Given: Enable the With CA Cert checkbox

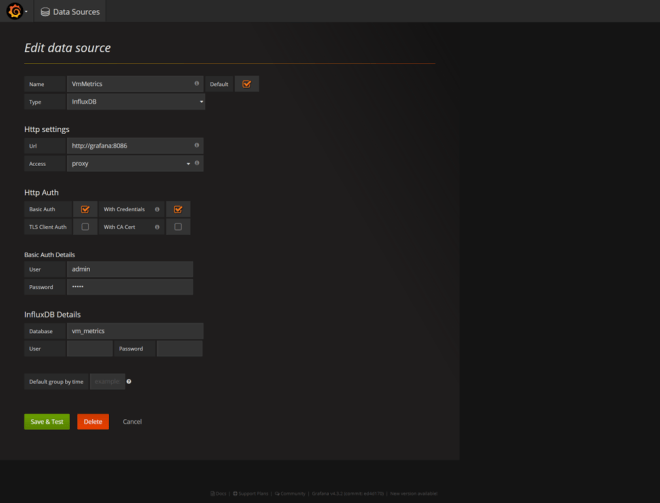Looking at the screenshot, I should [178, 227].
